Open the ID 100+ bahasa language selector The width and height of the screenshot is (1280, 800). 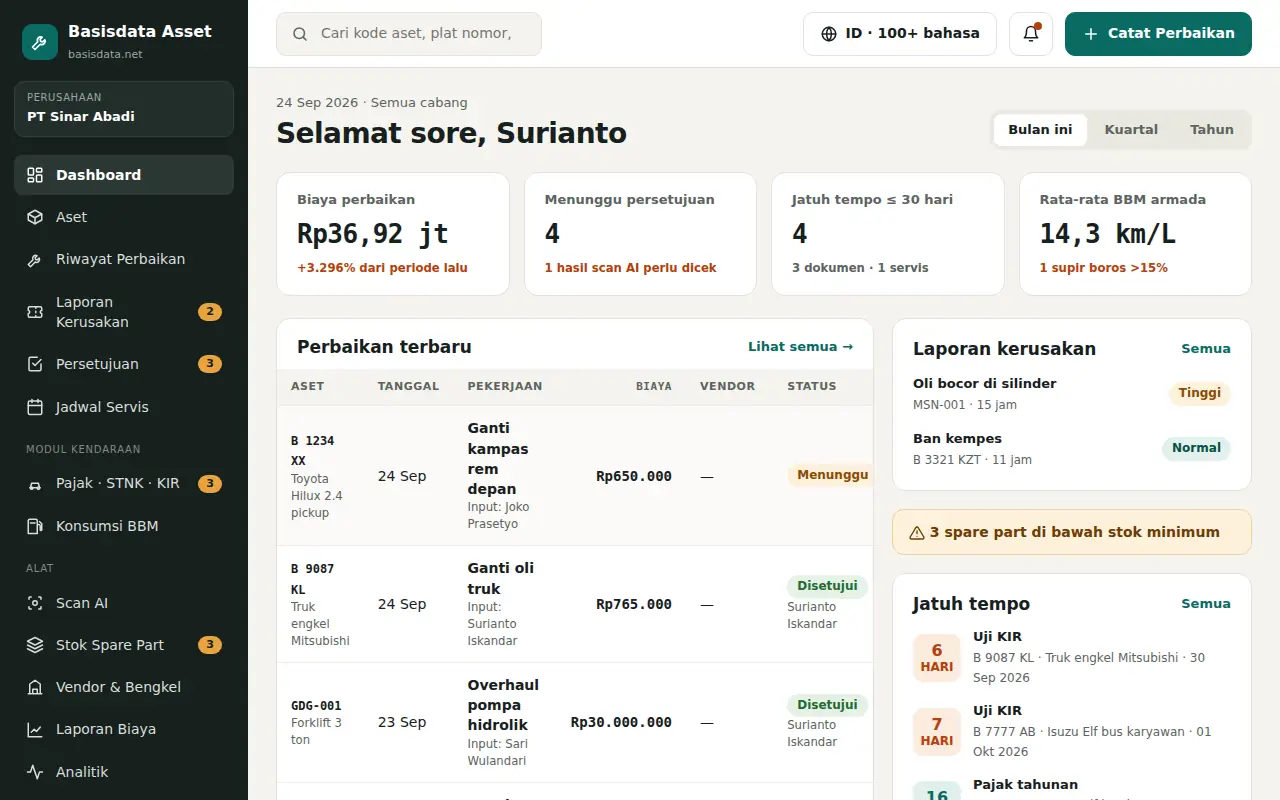tap(900, 34)
